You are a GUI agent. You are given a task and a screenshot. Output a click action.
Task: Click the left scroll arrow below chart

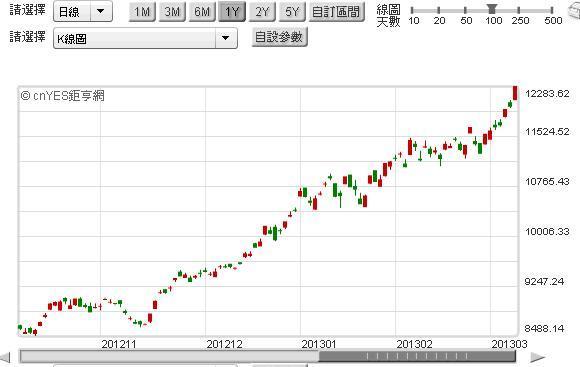(5, 357)
